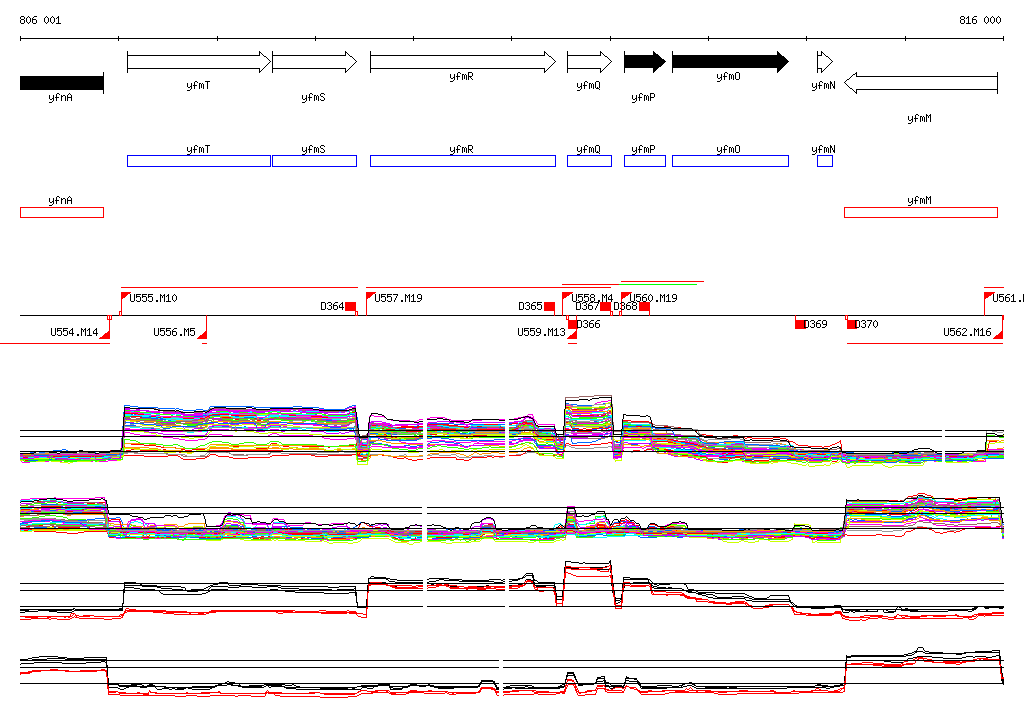Select the white yfmQ gene arrow
Screen dimensions: 1024x714
[590, 62]
